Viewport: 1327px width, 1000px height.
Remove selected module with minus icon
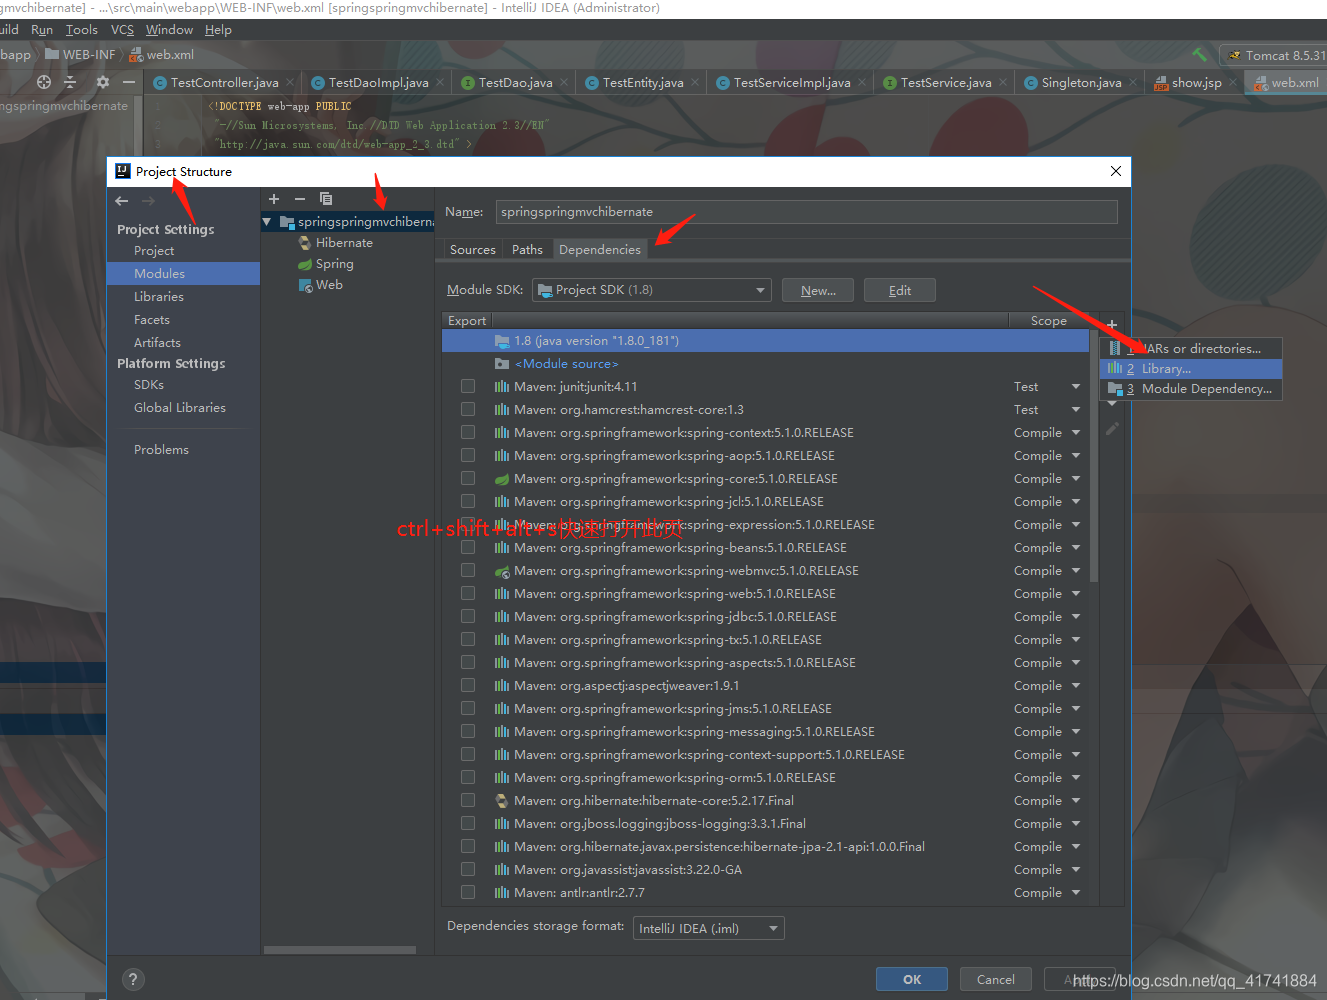pos(299,199)
